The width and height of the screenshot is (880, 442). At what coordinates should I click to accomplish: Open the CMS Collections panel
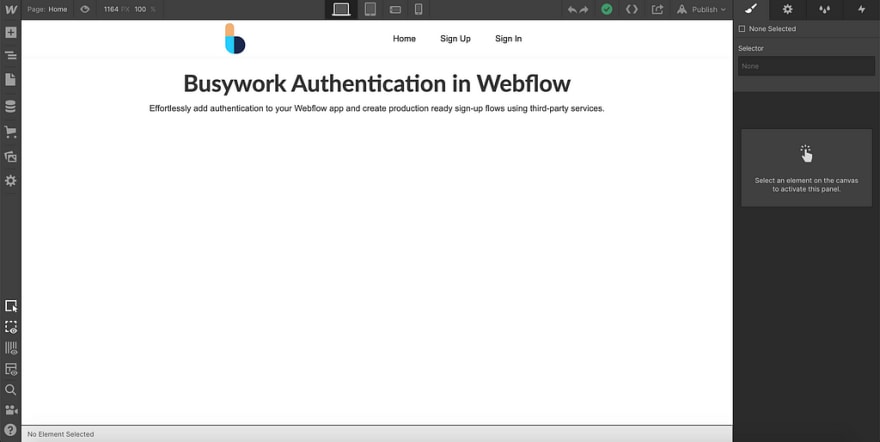[11, 107]
